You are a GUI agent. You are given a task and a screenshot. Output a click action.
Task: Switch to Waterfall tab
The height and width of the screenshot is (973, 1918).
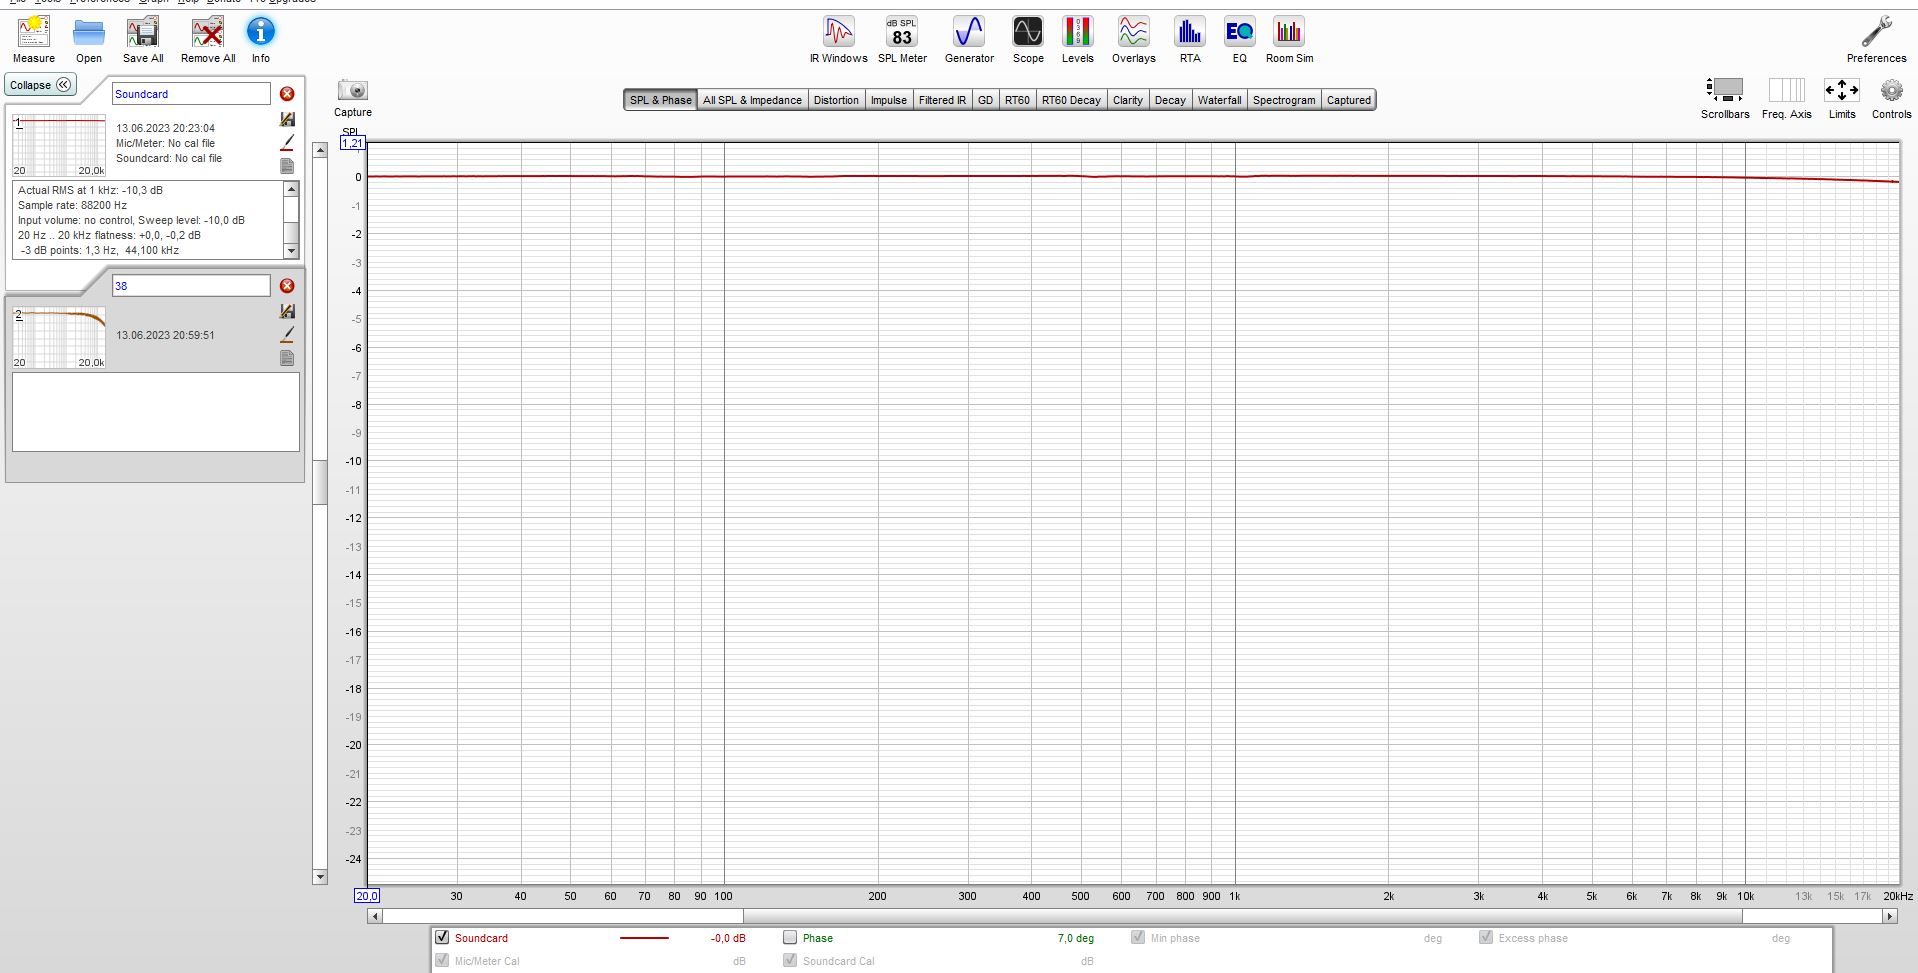click(1219, 100)
